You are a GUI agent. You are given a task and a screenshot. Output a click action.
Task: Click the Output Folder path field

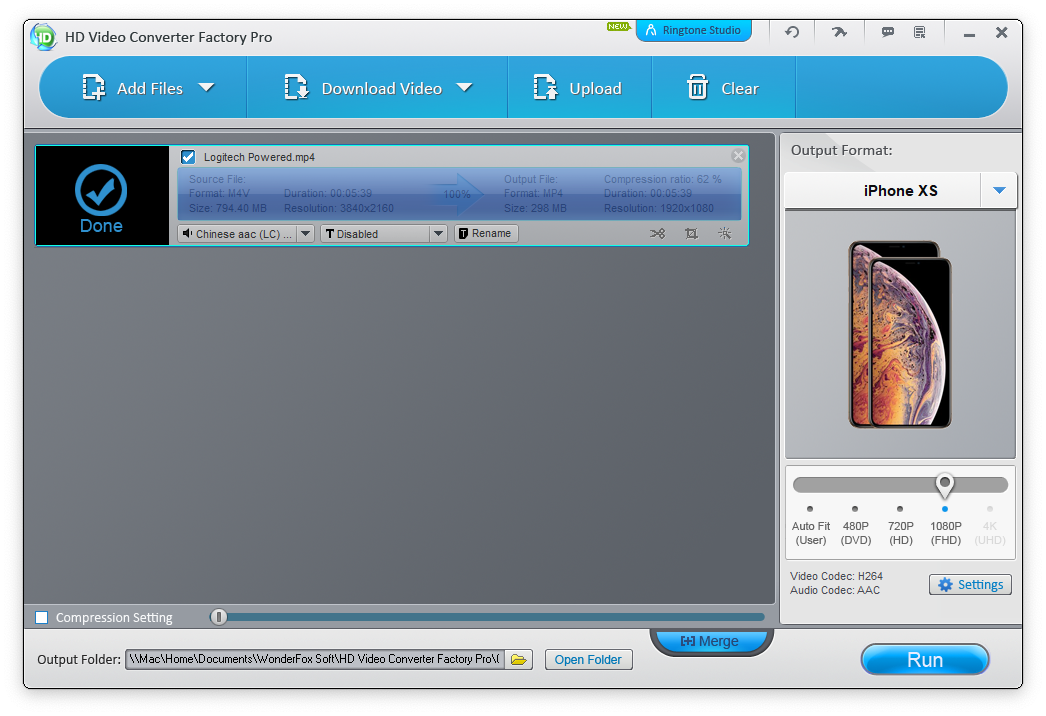(315, 659)
